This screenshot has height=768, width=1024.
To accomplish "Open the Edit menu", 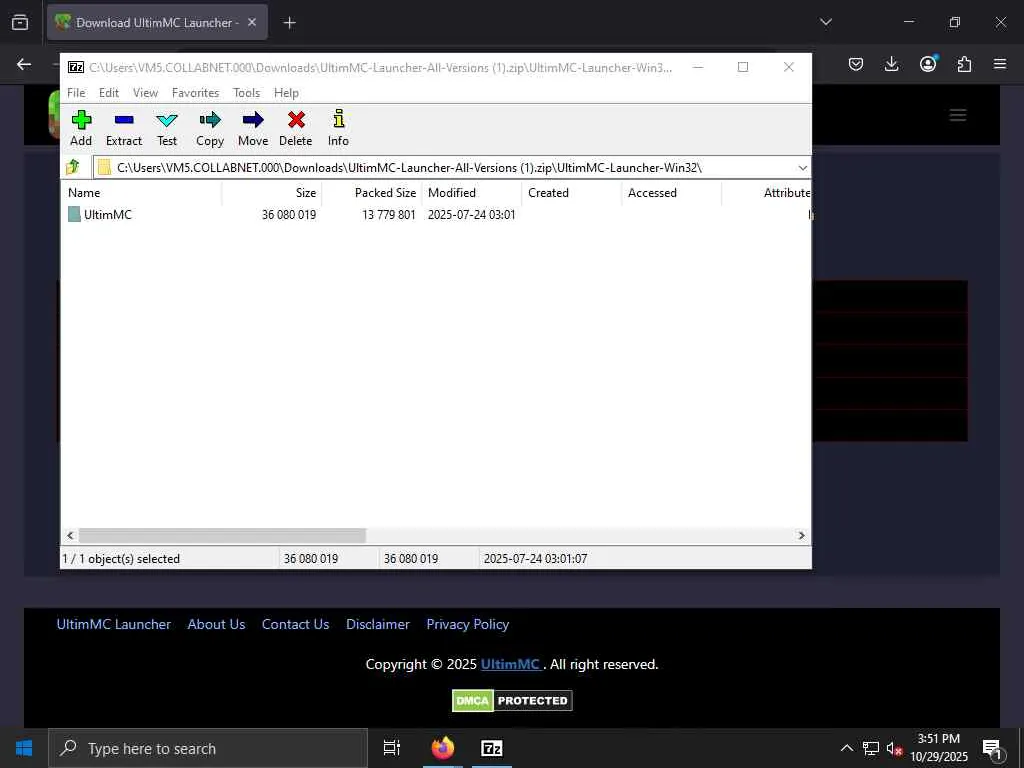I will 109,93.
